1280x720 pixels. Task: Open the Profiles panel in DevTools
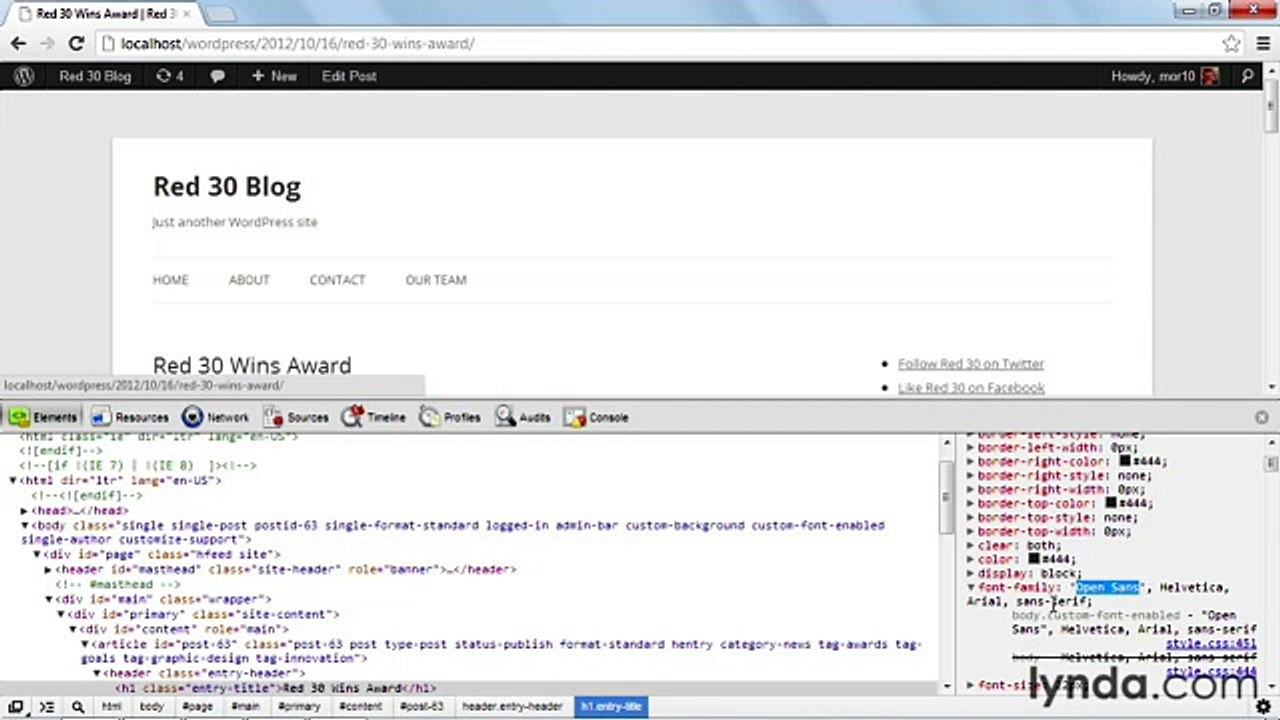(x=450, y=417)
